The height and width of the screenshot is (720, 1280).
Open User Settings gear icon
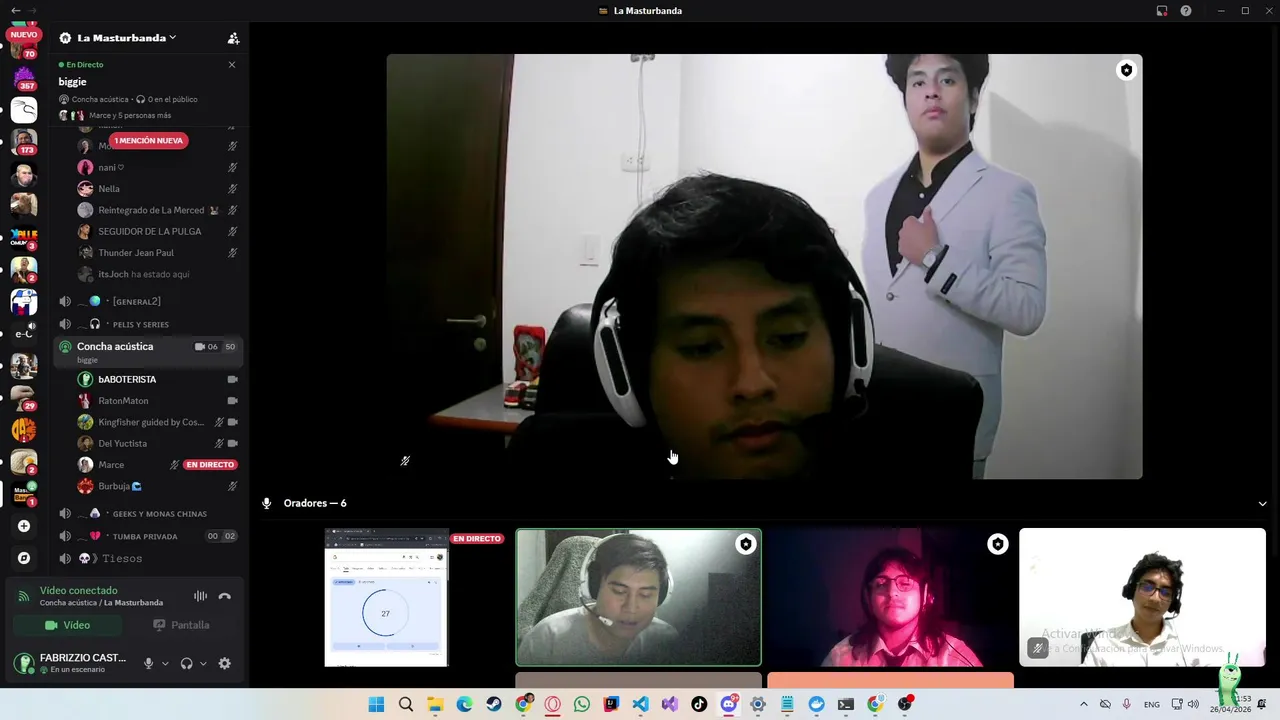tap(224, 663)
